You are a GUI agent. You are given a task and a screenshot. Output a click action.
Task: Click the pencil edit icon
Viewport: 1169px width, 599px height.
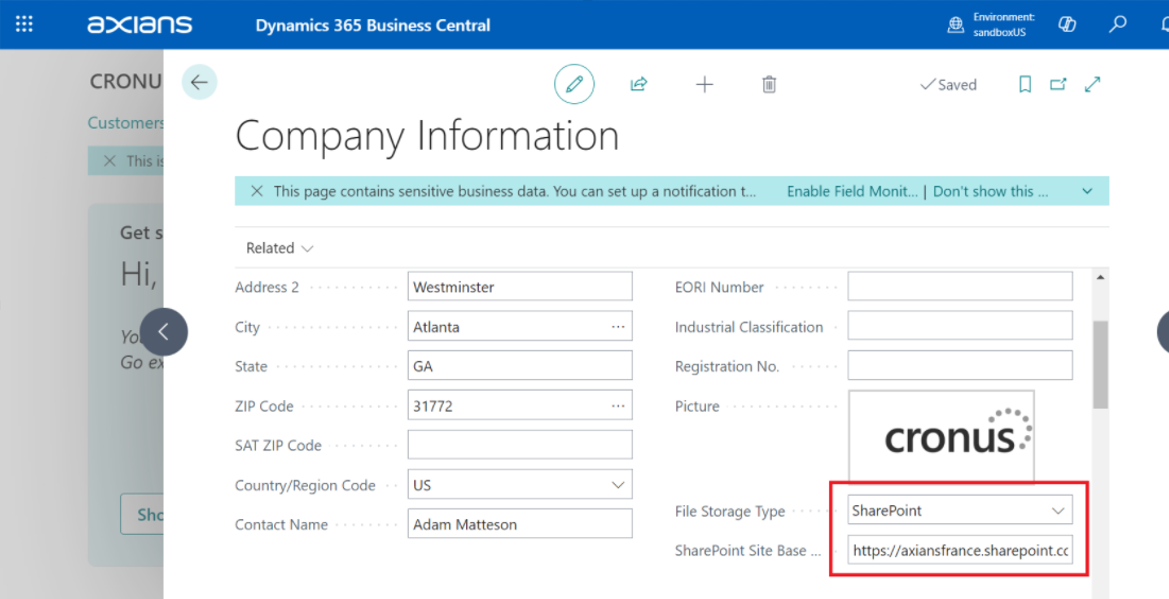pyautogui.click(x=574, y=85)
